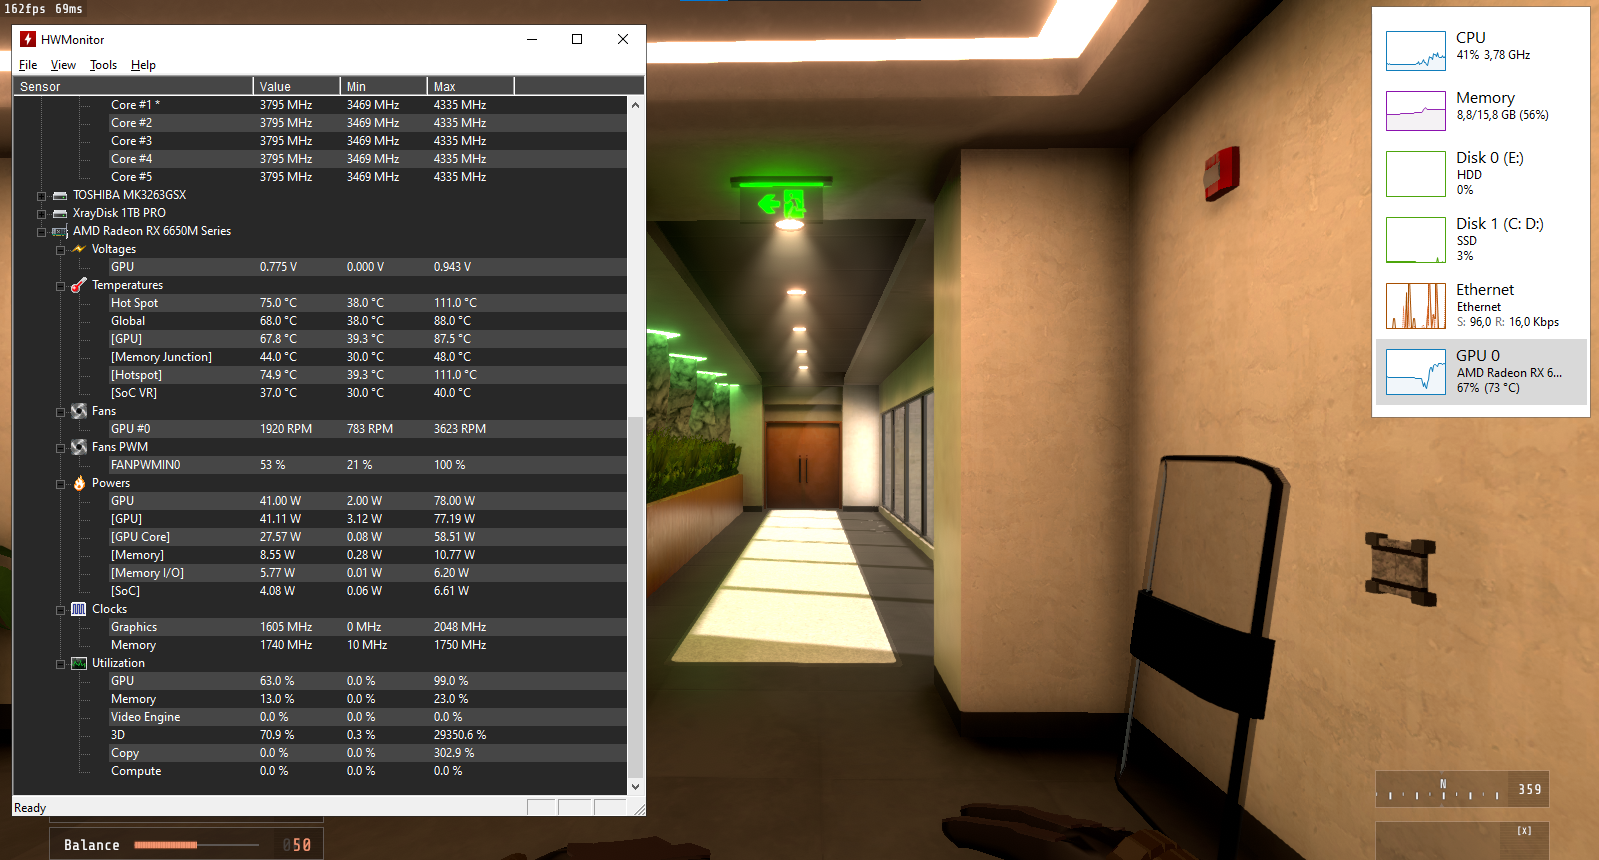Click the HWMonitor lightning app icon

(28, 39)
